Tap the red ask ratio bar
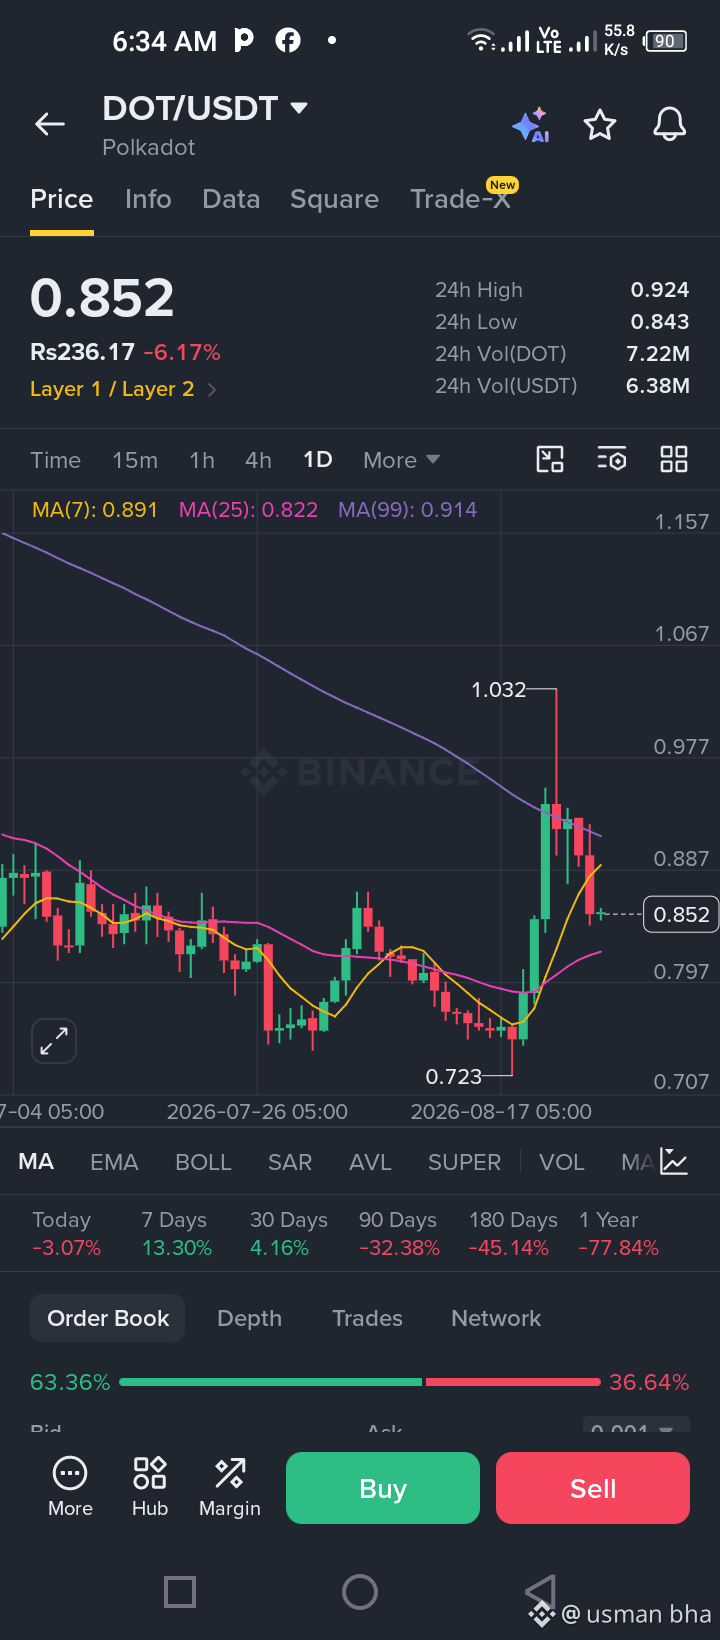The height and width of the screenshot is (1640, 720). [x=513, y=1382]
